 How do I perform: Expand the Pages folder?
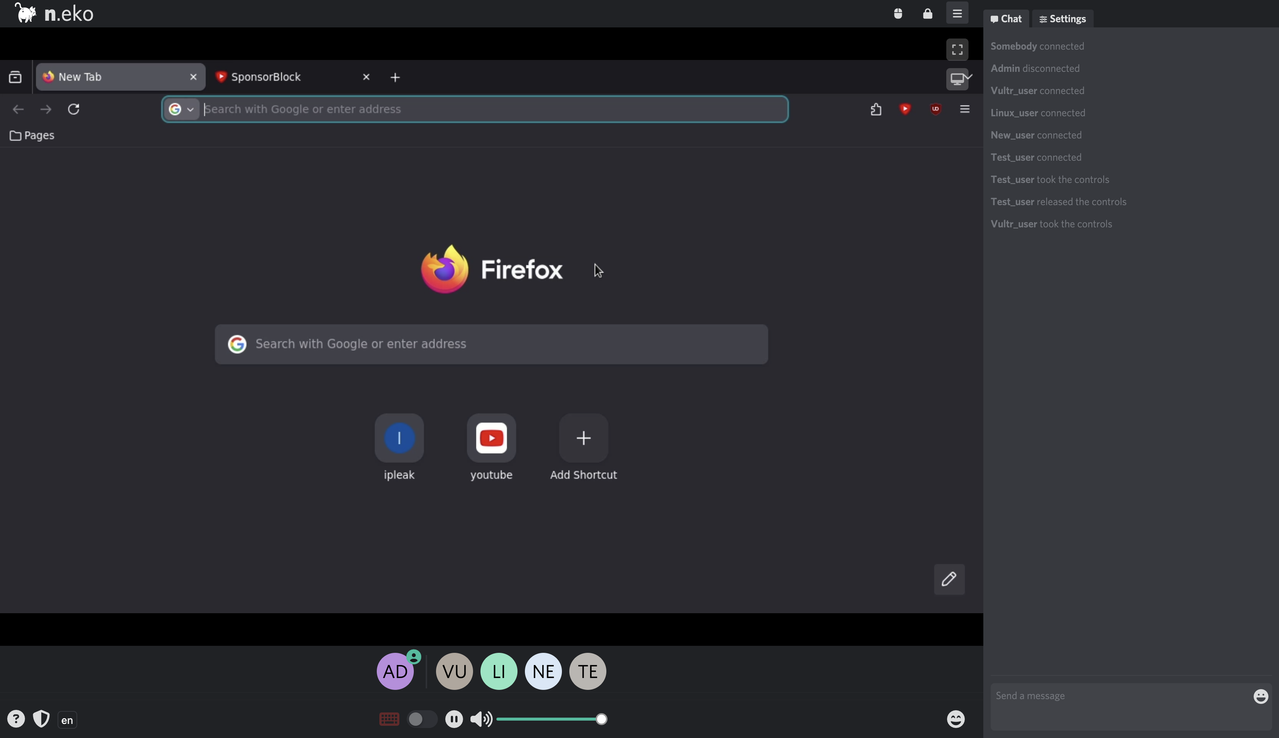point(31,135)
